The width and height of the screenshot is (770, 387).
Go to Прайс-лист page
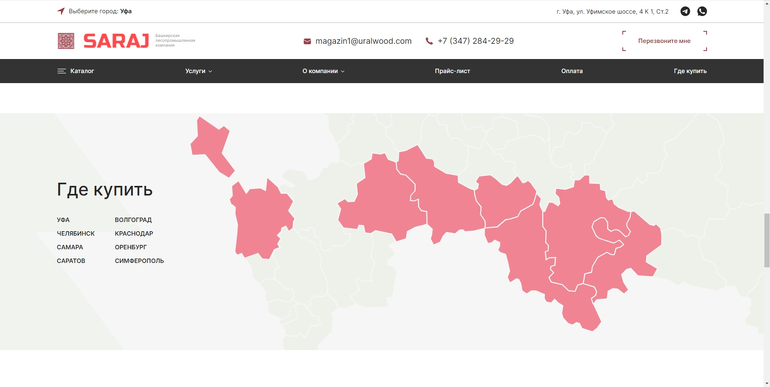point(452,71)
